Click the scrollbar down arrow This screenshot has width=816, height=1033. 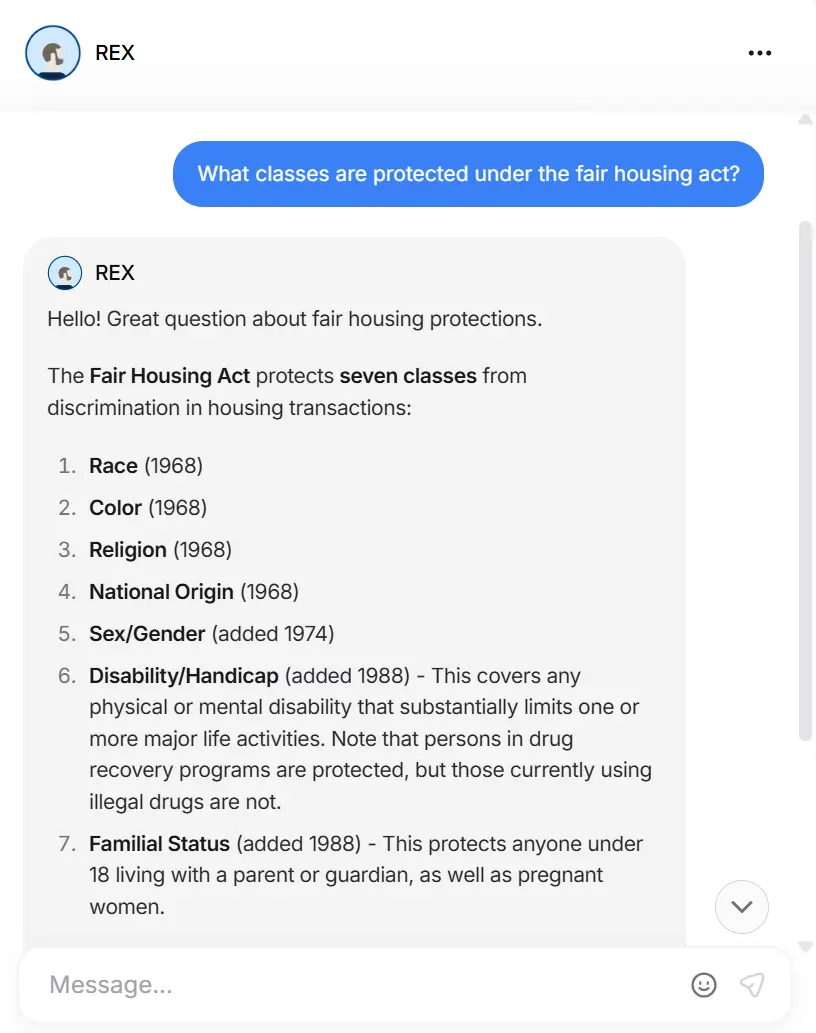click(805, 947)
